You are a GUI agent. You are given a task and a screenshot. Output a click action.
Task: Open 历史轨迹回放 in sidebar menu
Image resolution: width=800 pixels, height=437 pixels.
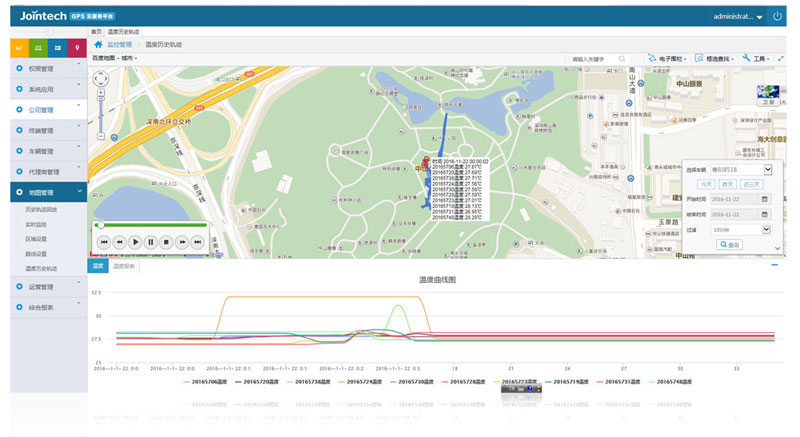48,209
